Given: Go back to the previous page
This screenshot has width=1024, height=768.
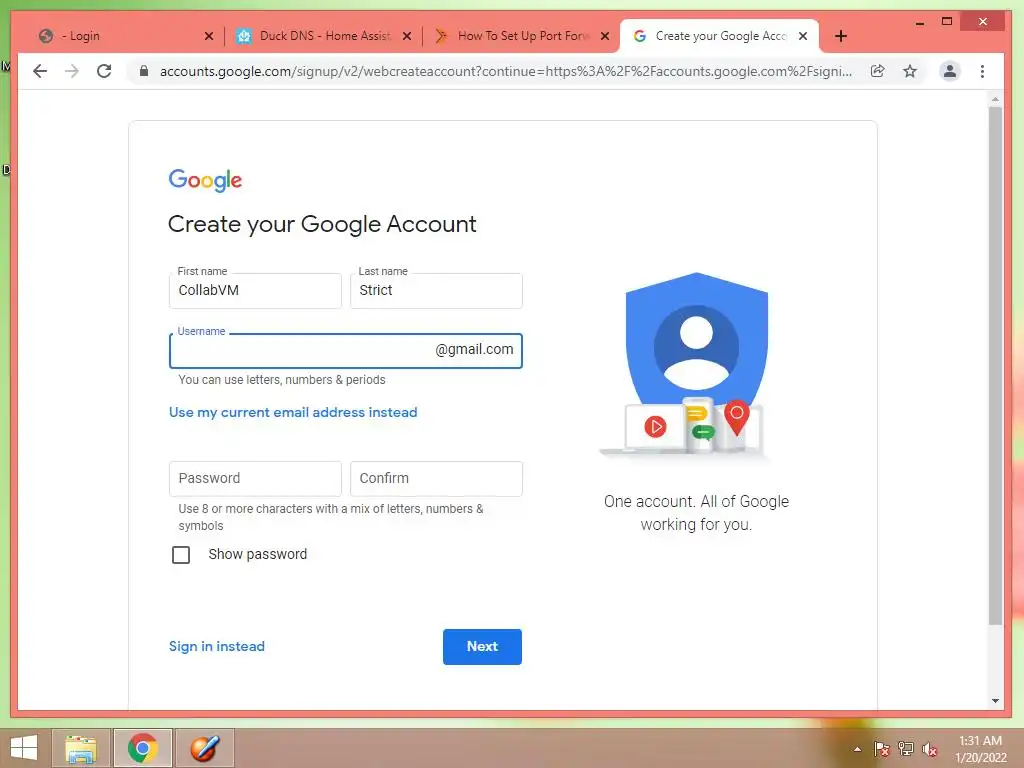Looking at the screenshot, I should (40, 71).
